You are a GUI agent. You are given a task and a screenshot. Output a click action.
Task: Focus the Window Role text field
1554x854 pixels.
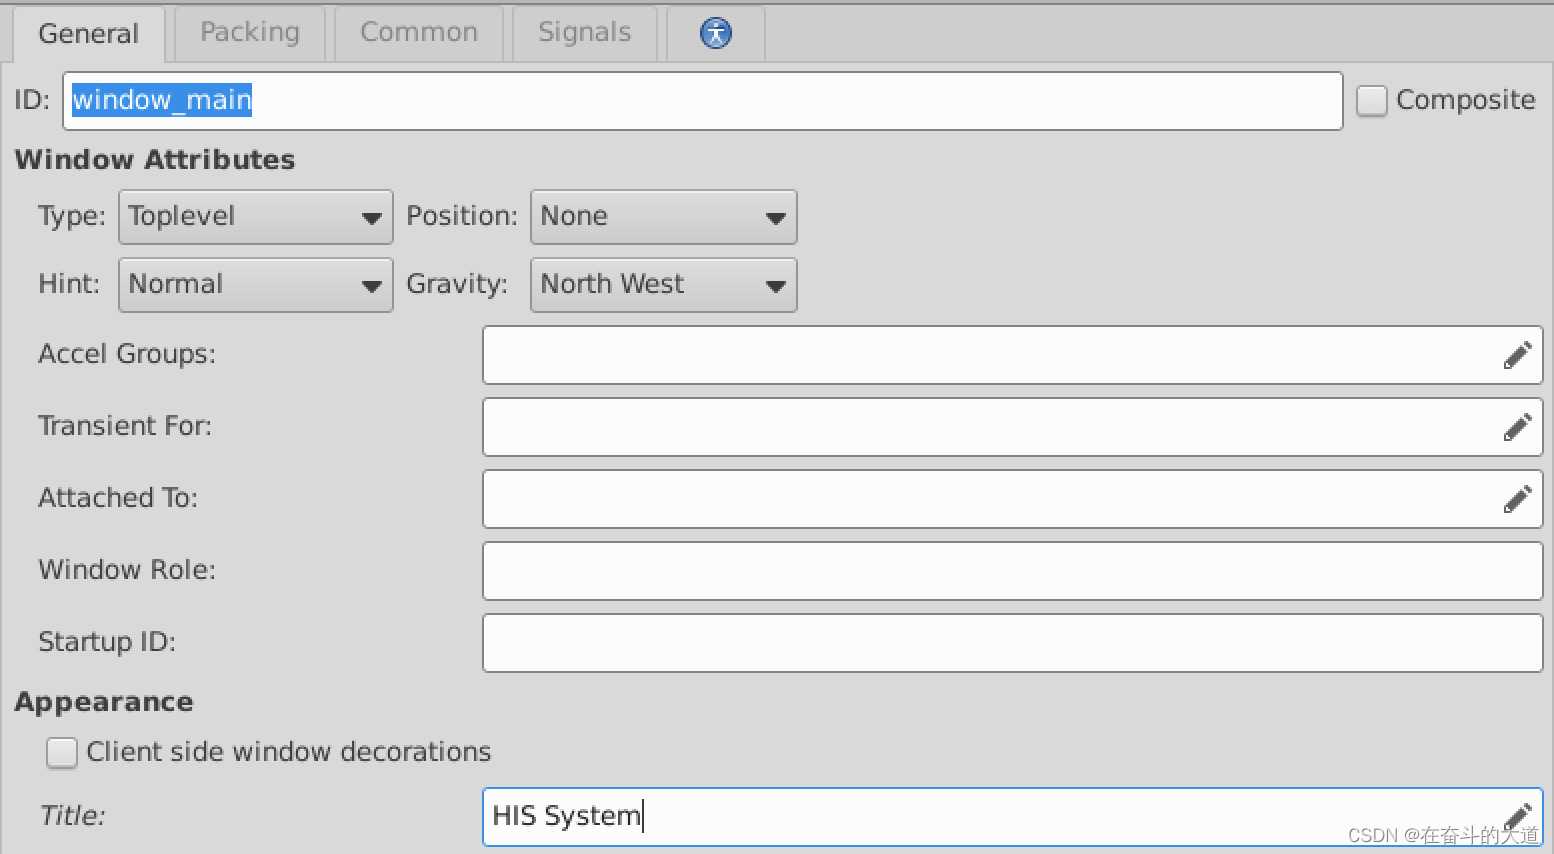click(x=1013, y=571)
